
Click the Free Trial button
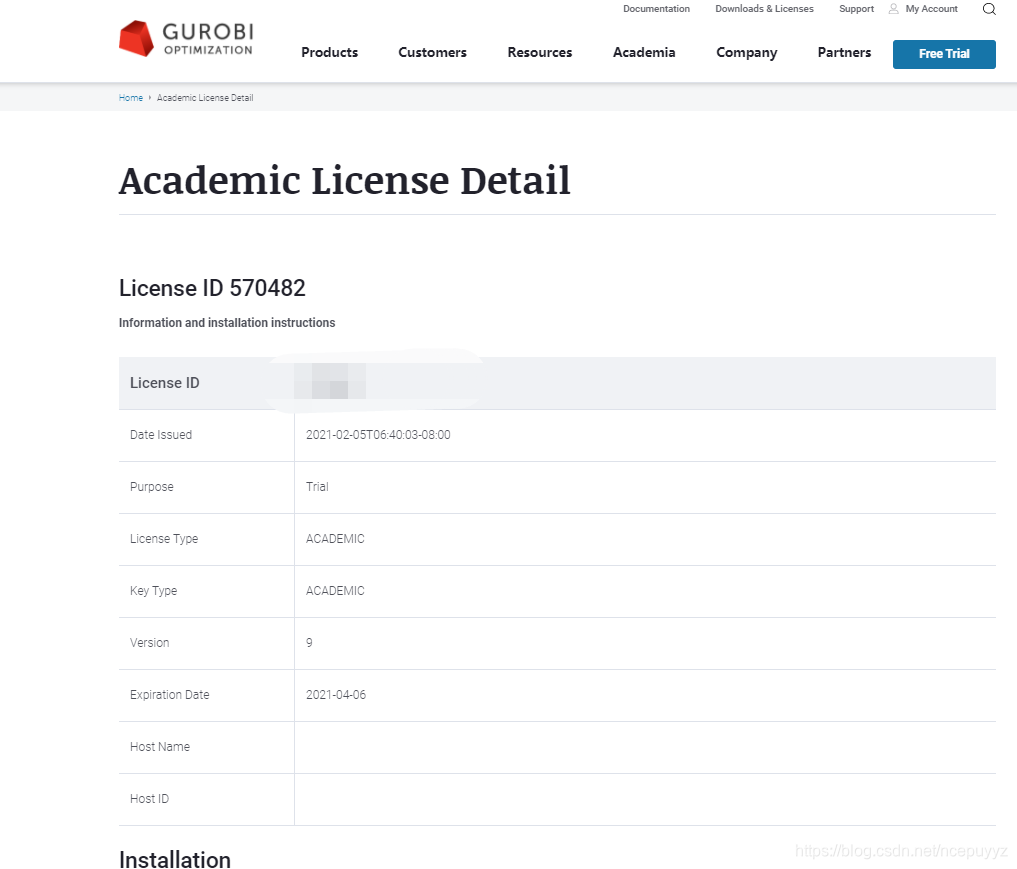944,54
